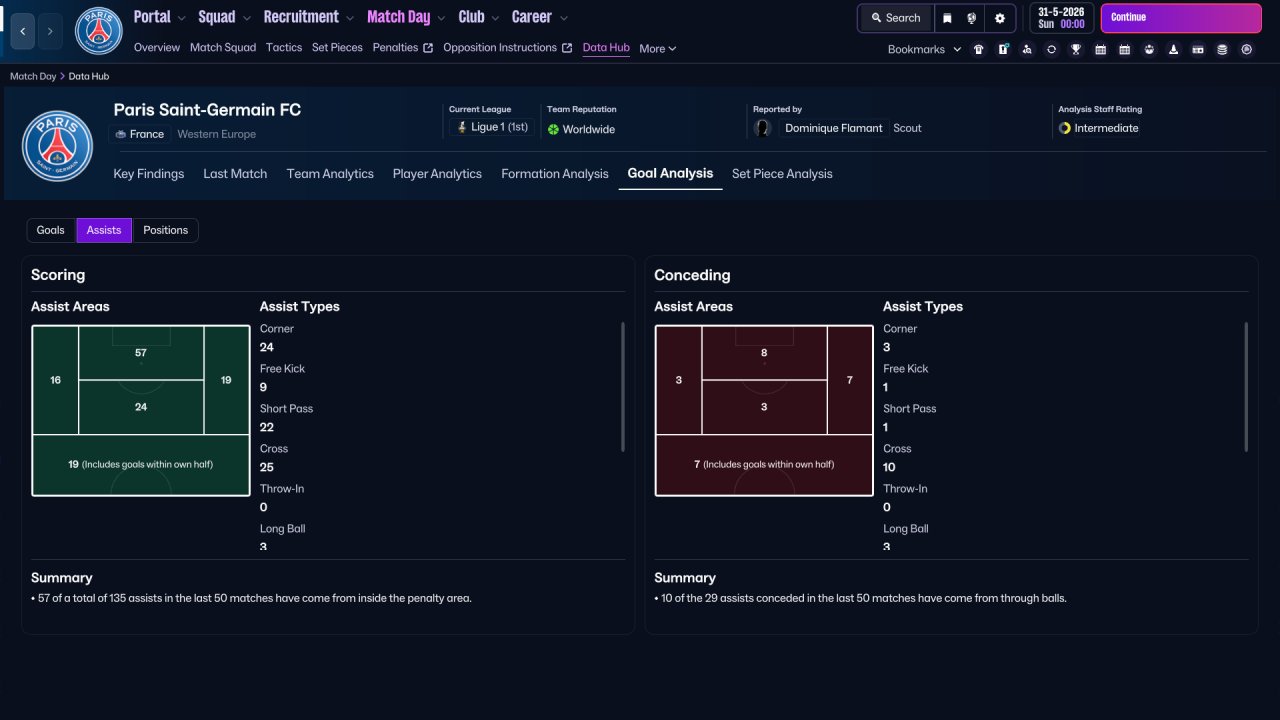Open the More dropdown in the sub-navigation
This screenshot has height=720, width=1280.
(x=658, y=48)
